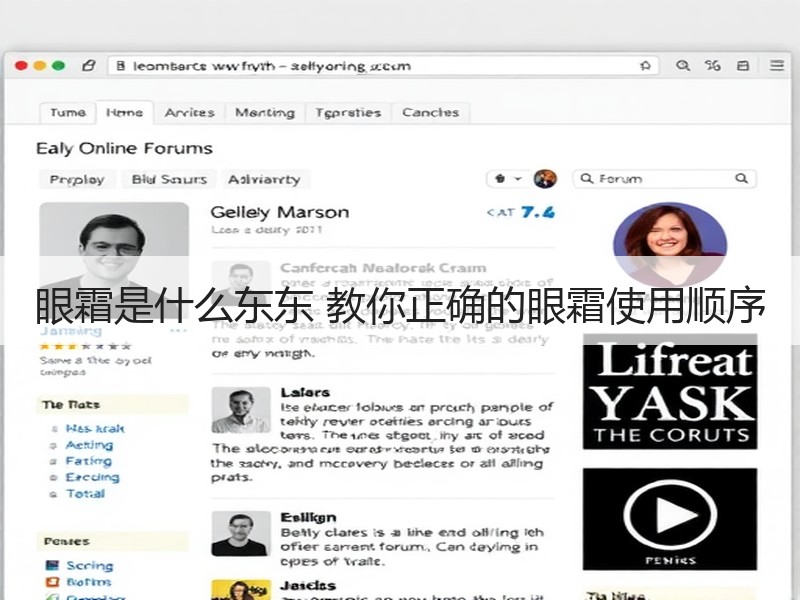The height and width of the screenshot is (600, 800).
Task: Click the Blu Sours filter button
Action: pyautogui.click(x=169, y=180)
